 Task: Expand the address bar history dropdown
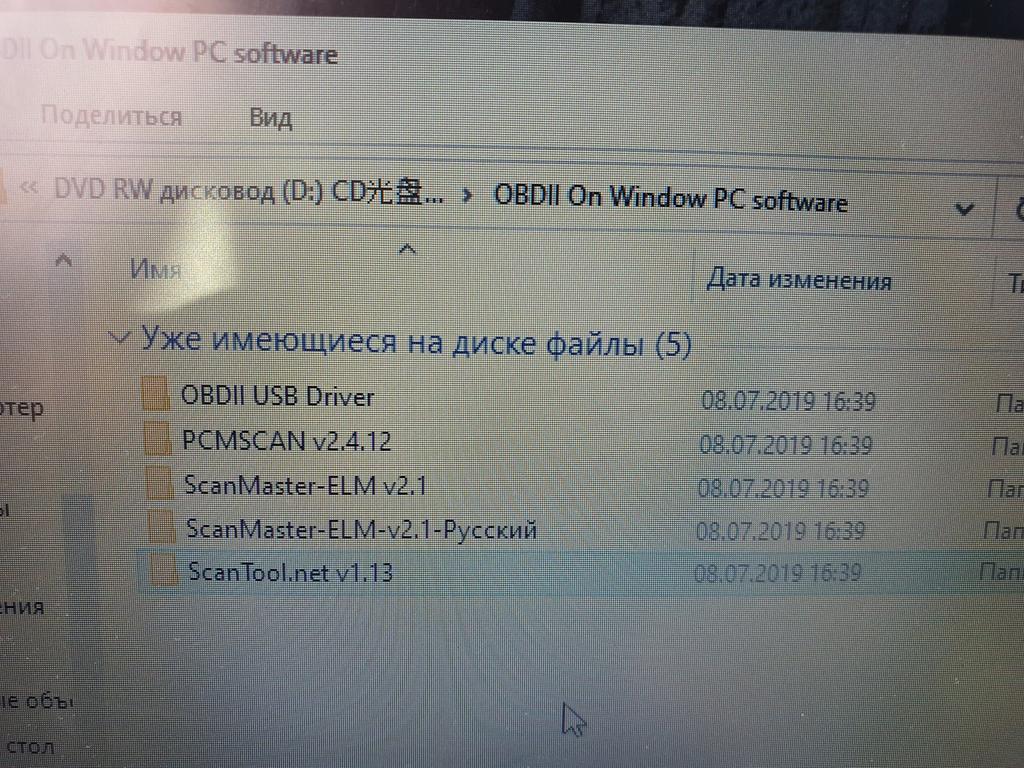point(965,209)
